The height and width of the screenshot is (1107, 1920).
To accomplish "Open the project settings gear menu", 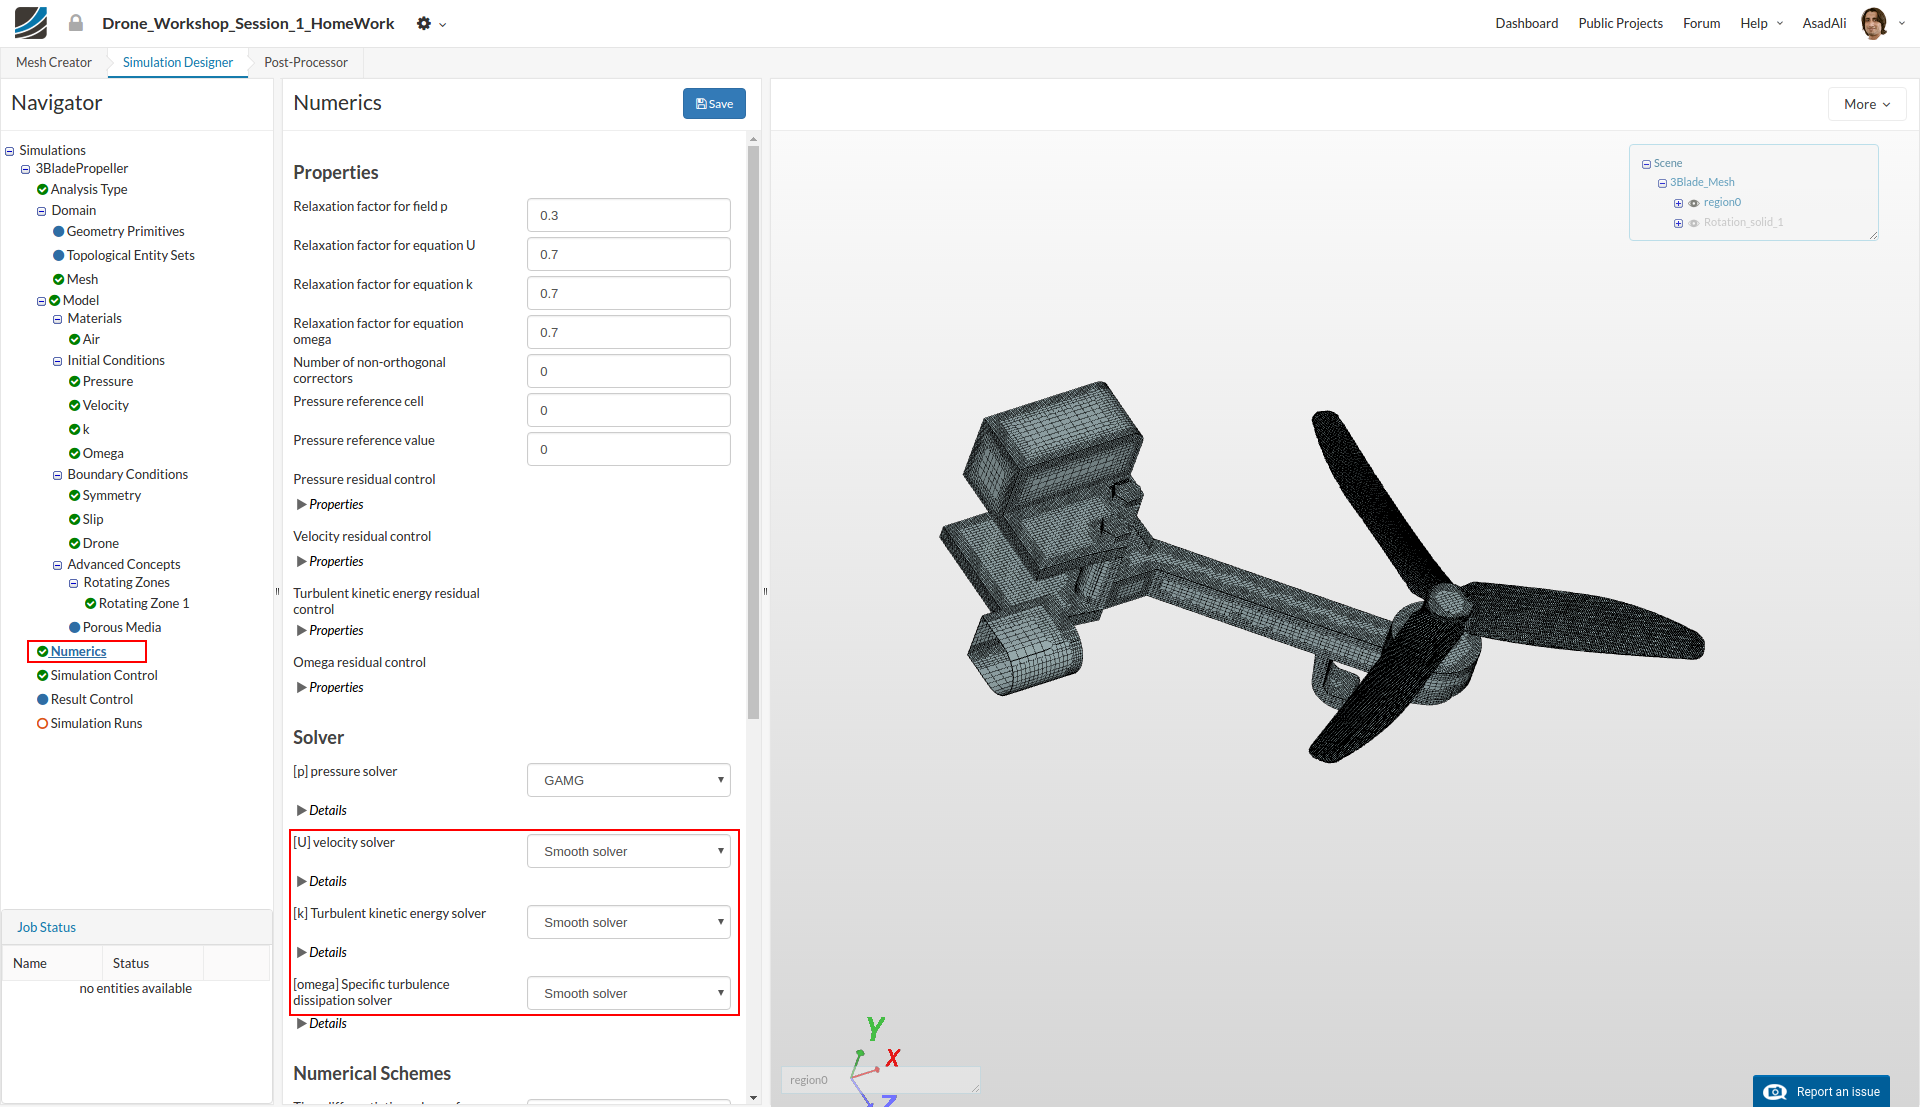I will [x=425, y=23].
